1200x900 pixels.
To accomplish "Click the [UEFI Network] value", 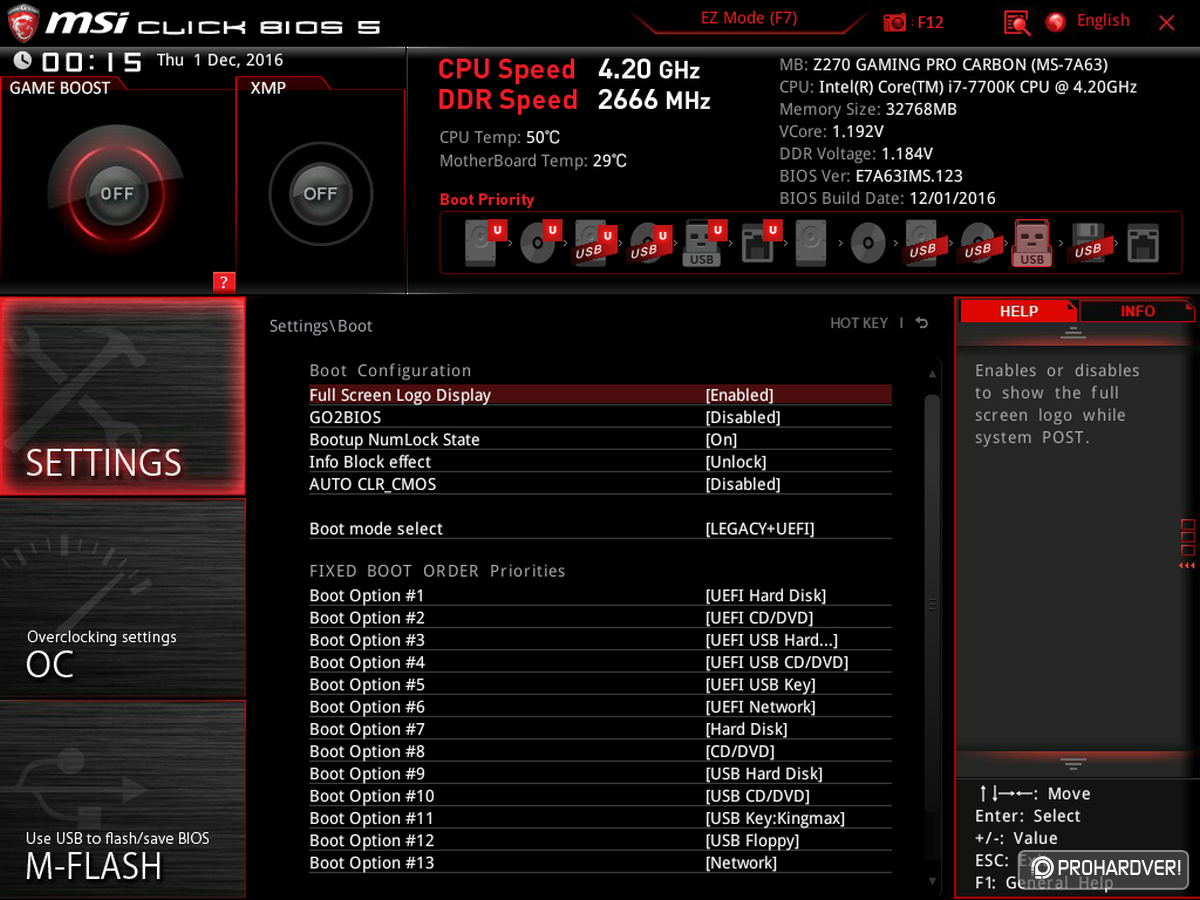I will pos(761,707).
